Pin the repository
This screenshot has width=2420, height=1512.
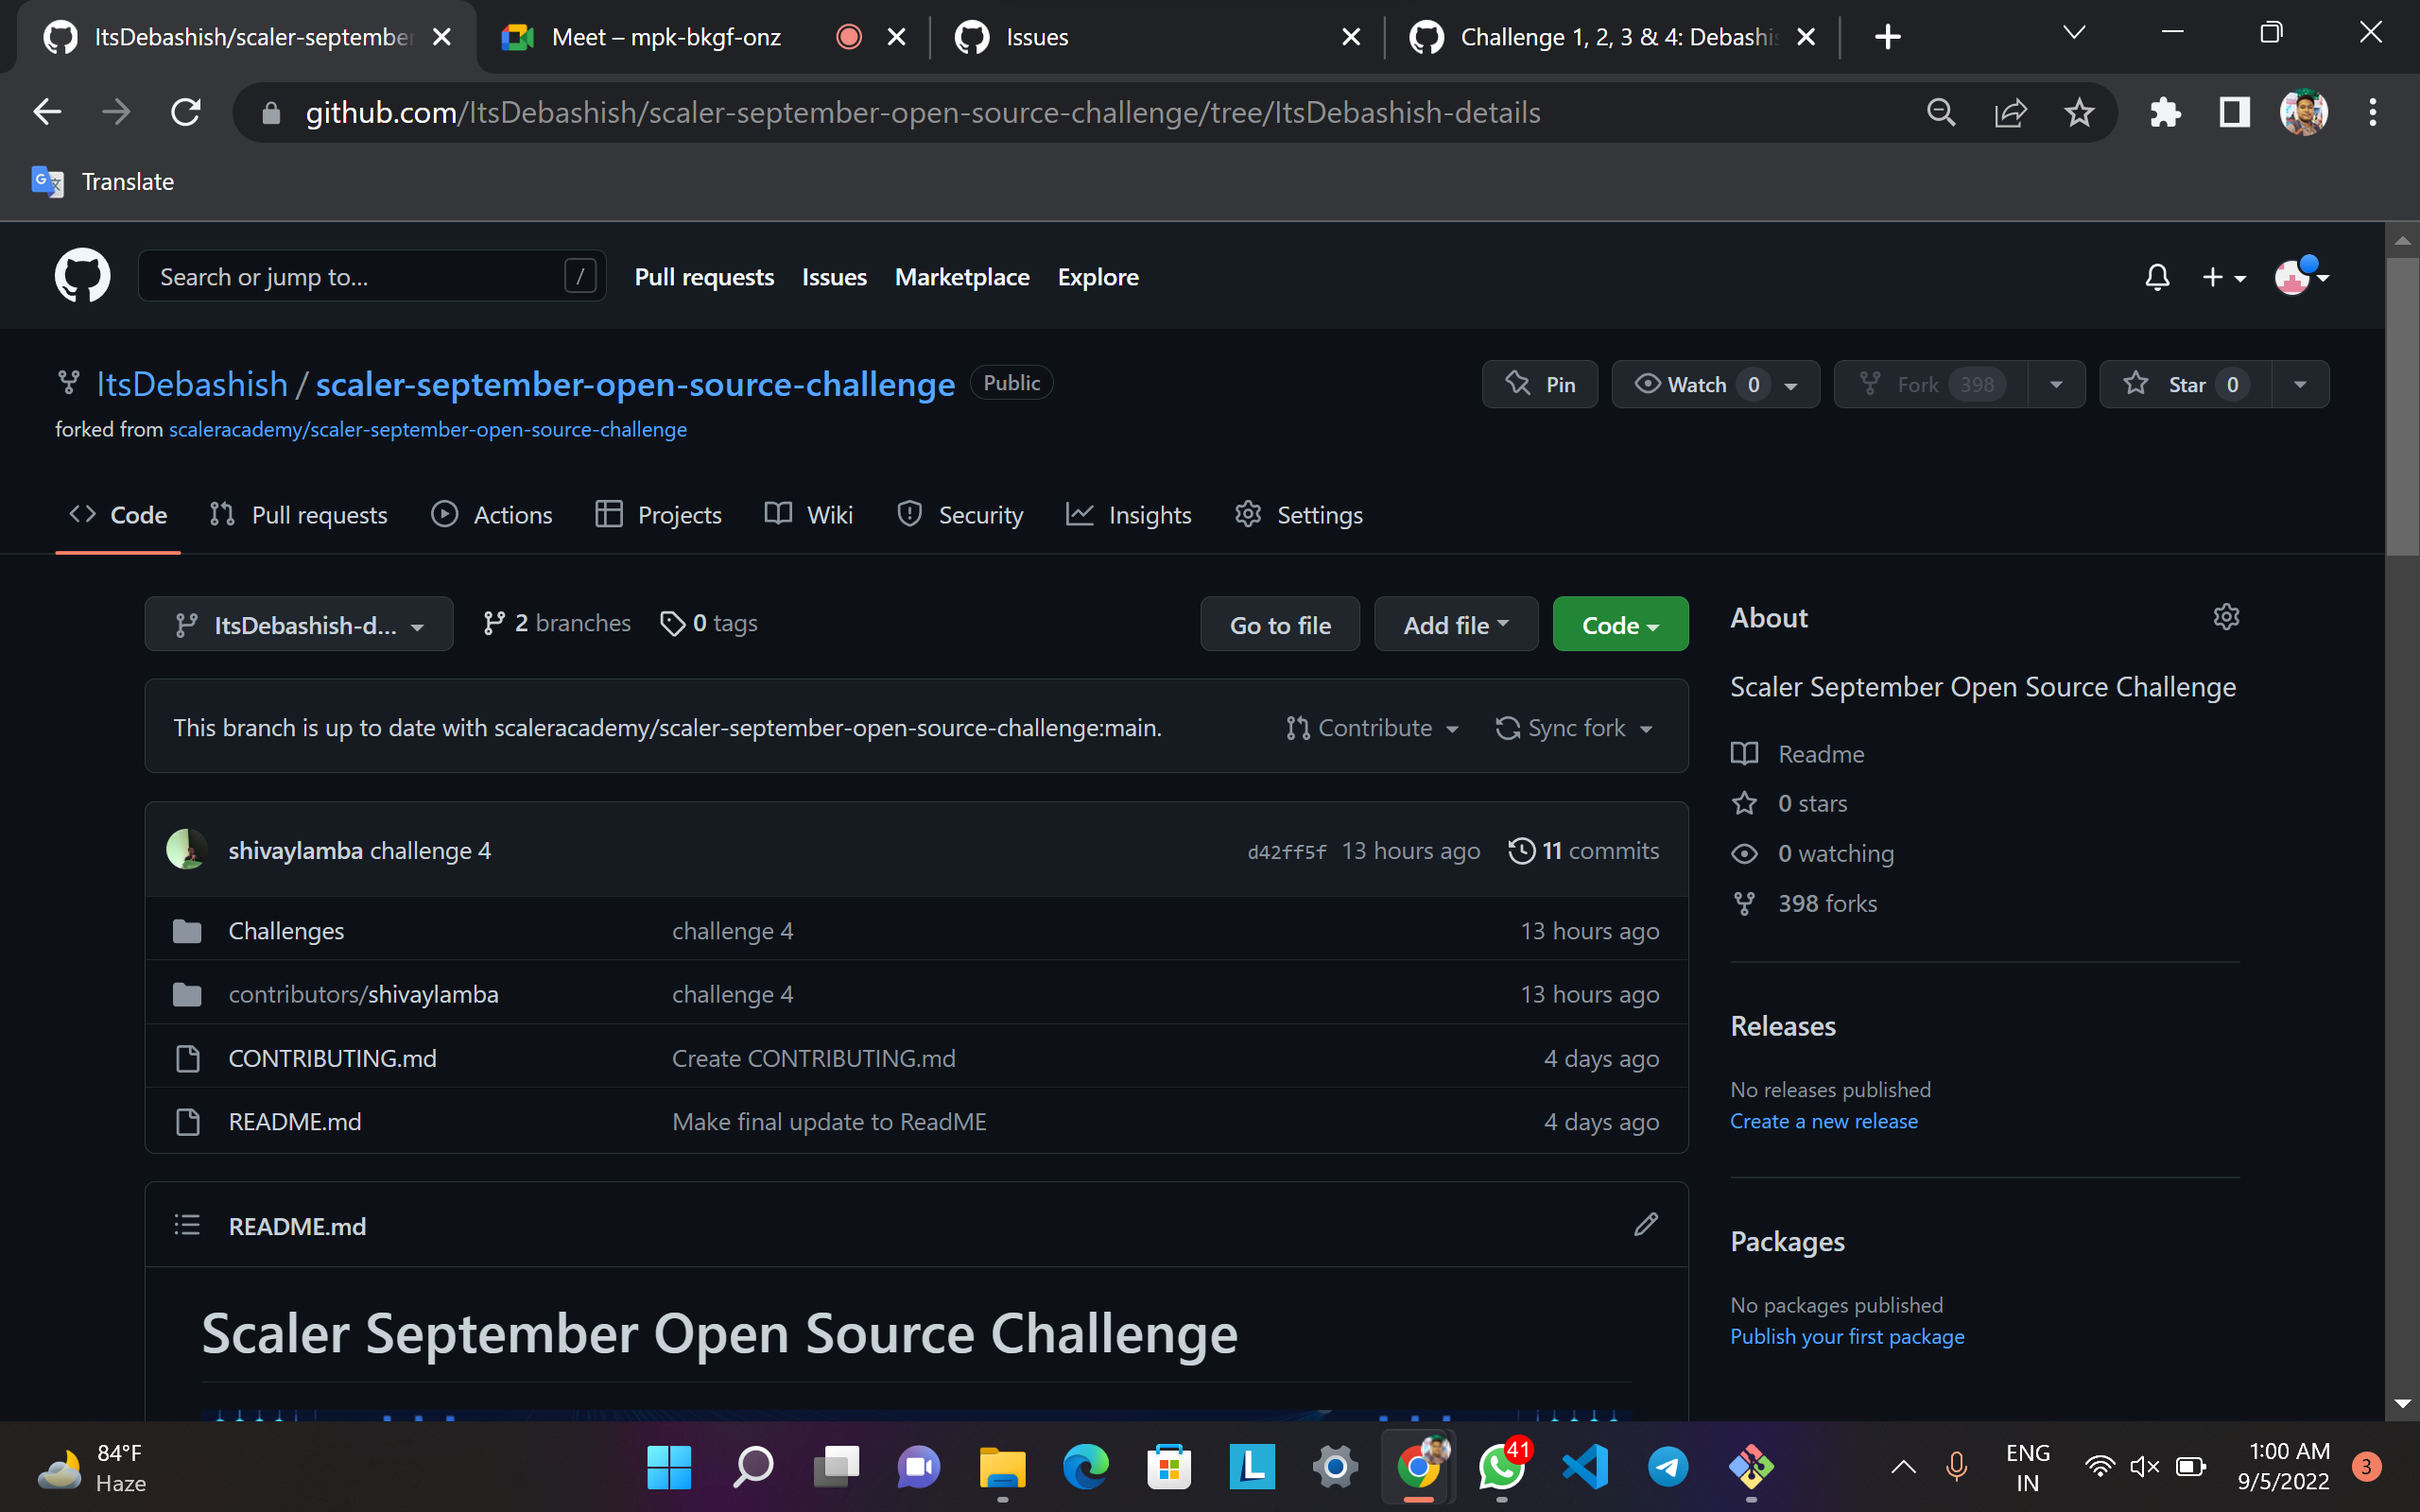click(1540, 384)
